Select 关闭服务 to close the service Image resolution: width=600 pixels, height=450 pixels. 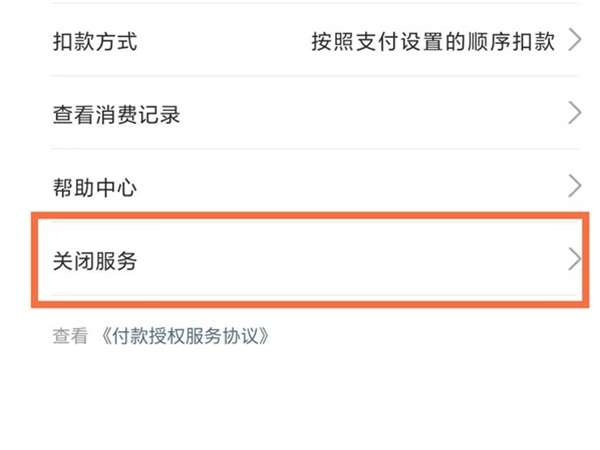[x=300, y=260]
